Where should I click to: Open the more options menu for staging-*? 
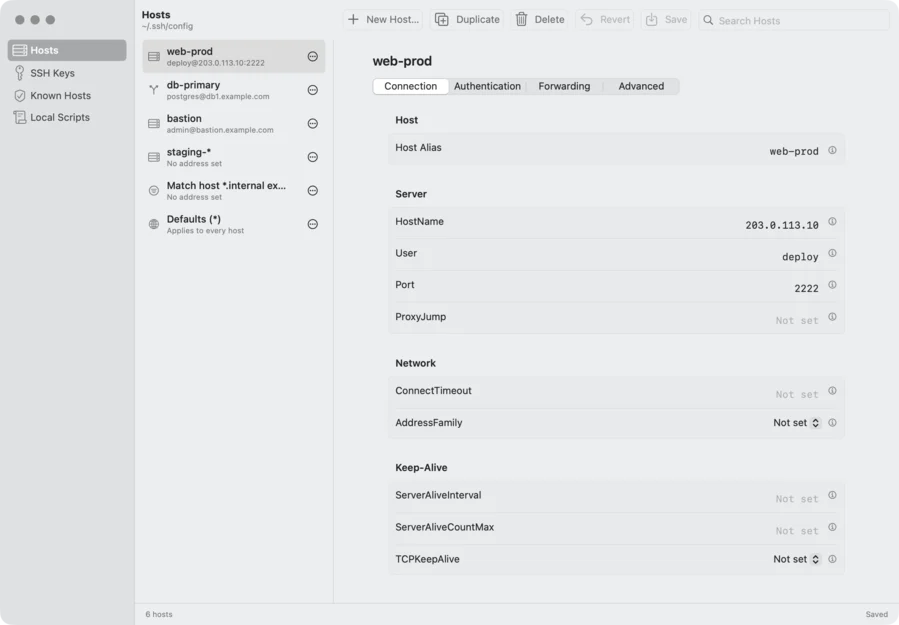coord(312,157)
